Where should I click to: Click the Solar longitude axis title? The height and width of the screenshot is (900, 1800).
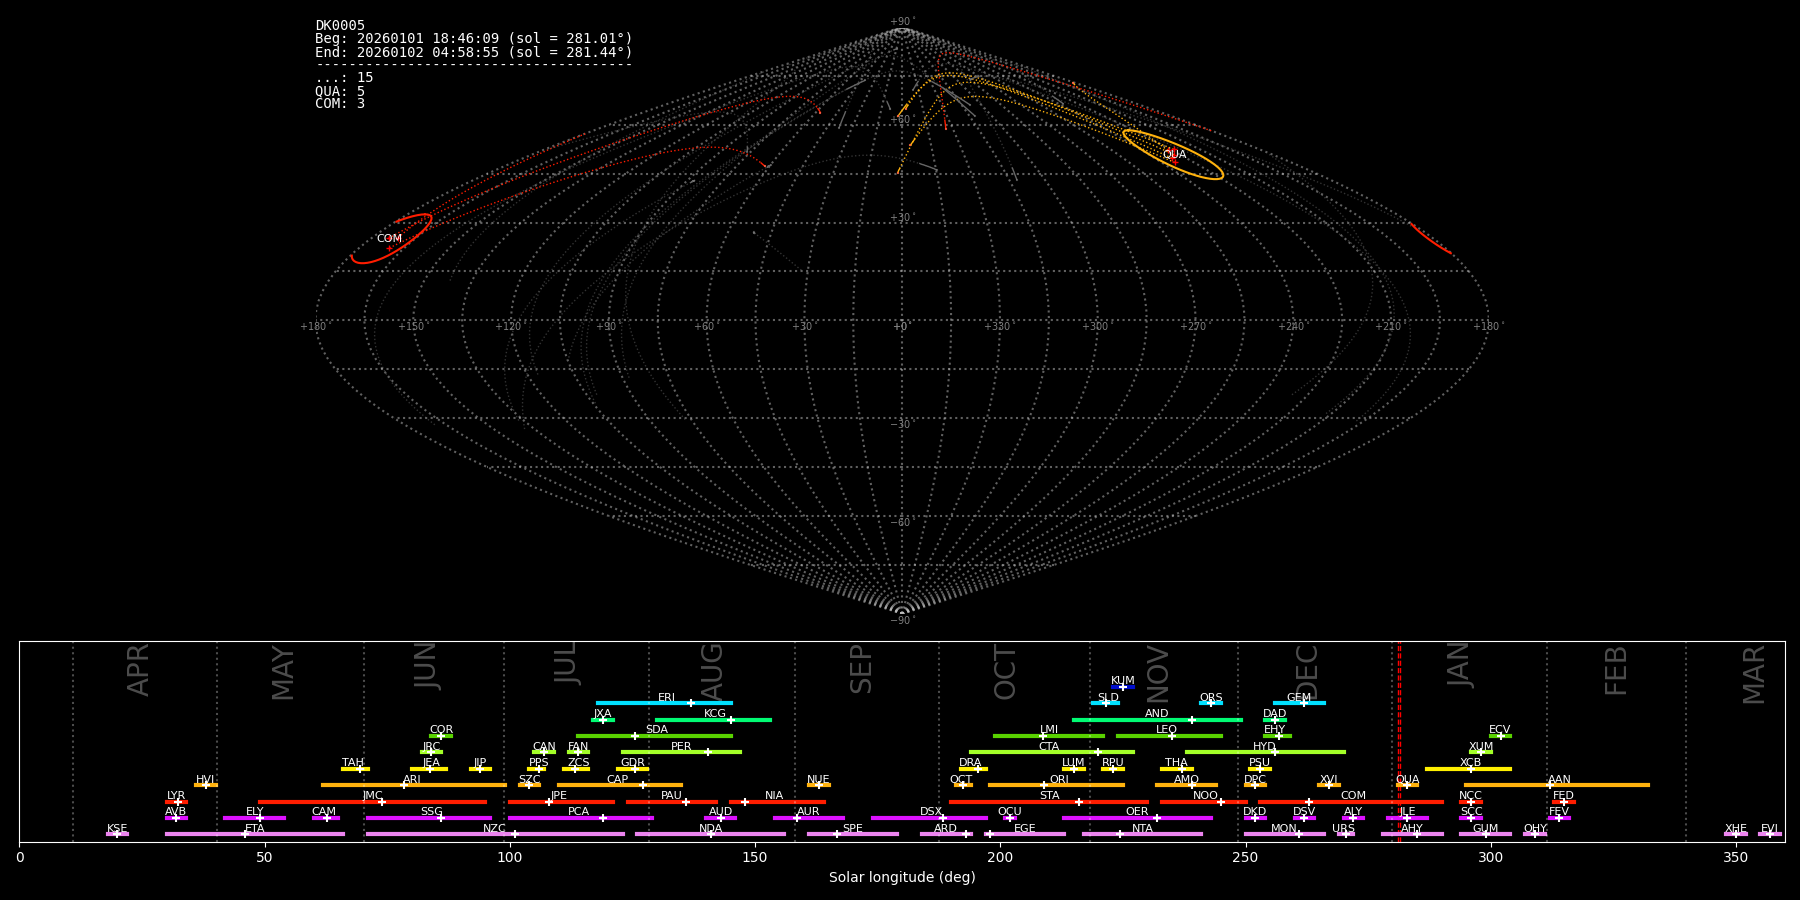coord(902,878)
